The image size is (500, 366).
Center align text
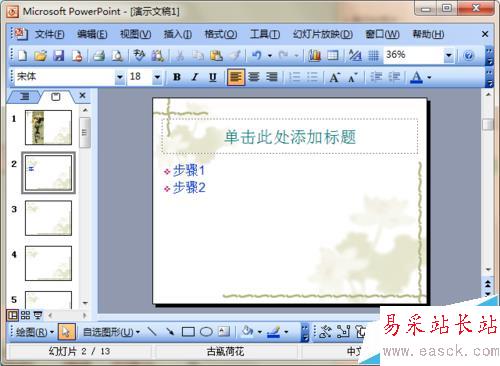(x=254, y=77)
